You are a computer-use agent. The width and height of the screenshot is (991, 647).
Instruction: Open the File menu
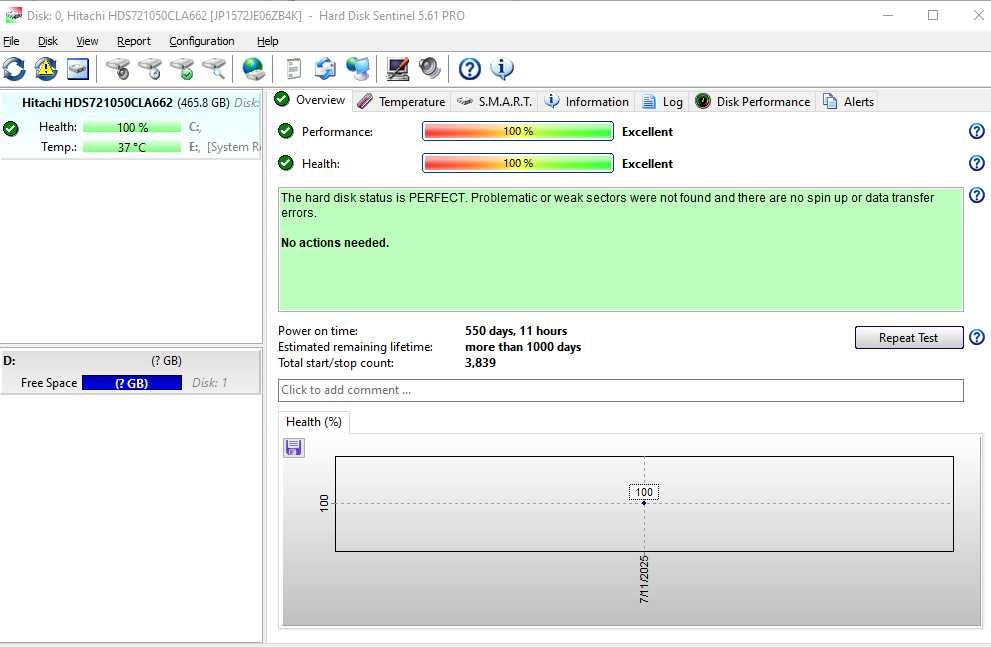pyautogui.click(x=11, y=41)
